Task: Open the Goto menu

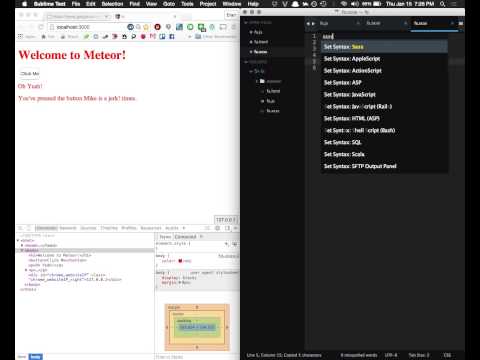Action: point(169,4)
